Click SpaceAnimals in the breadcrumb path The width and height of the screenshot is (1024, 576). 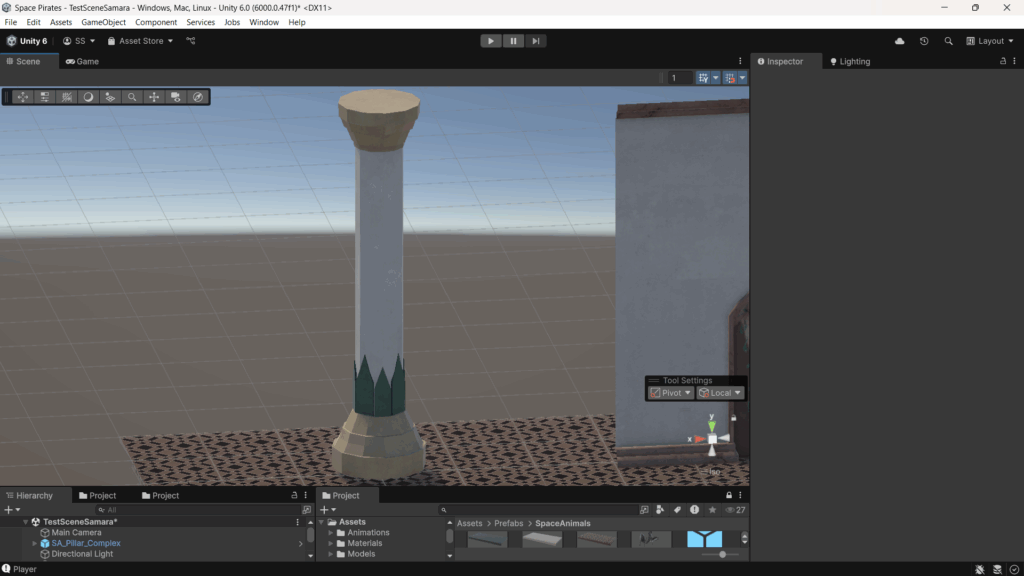tap(562, 523)
